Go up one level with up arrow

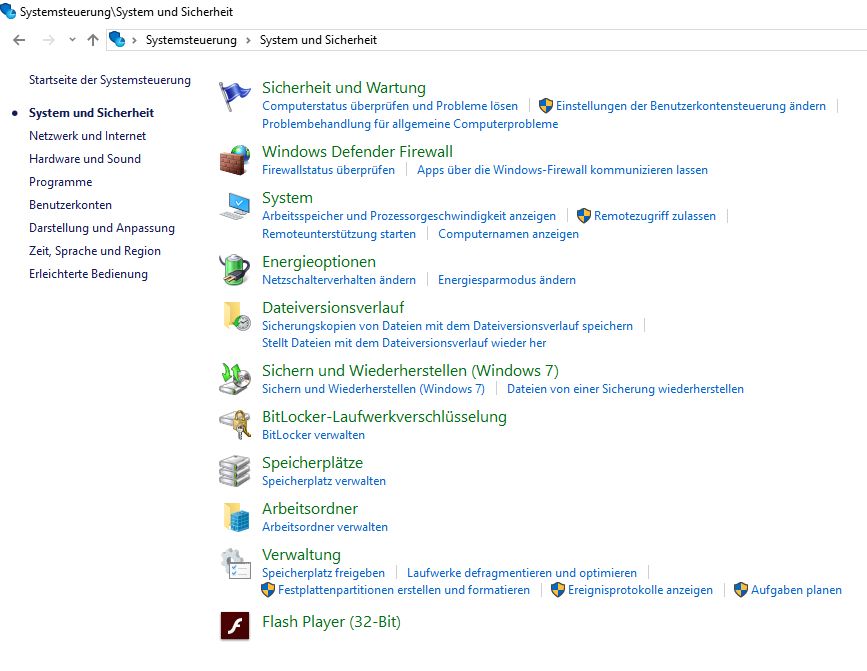(x=93, y=40)
